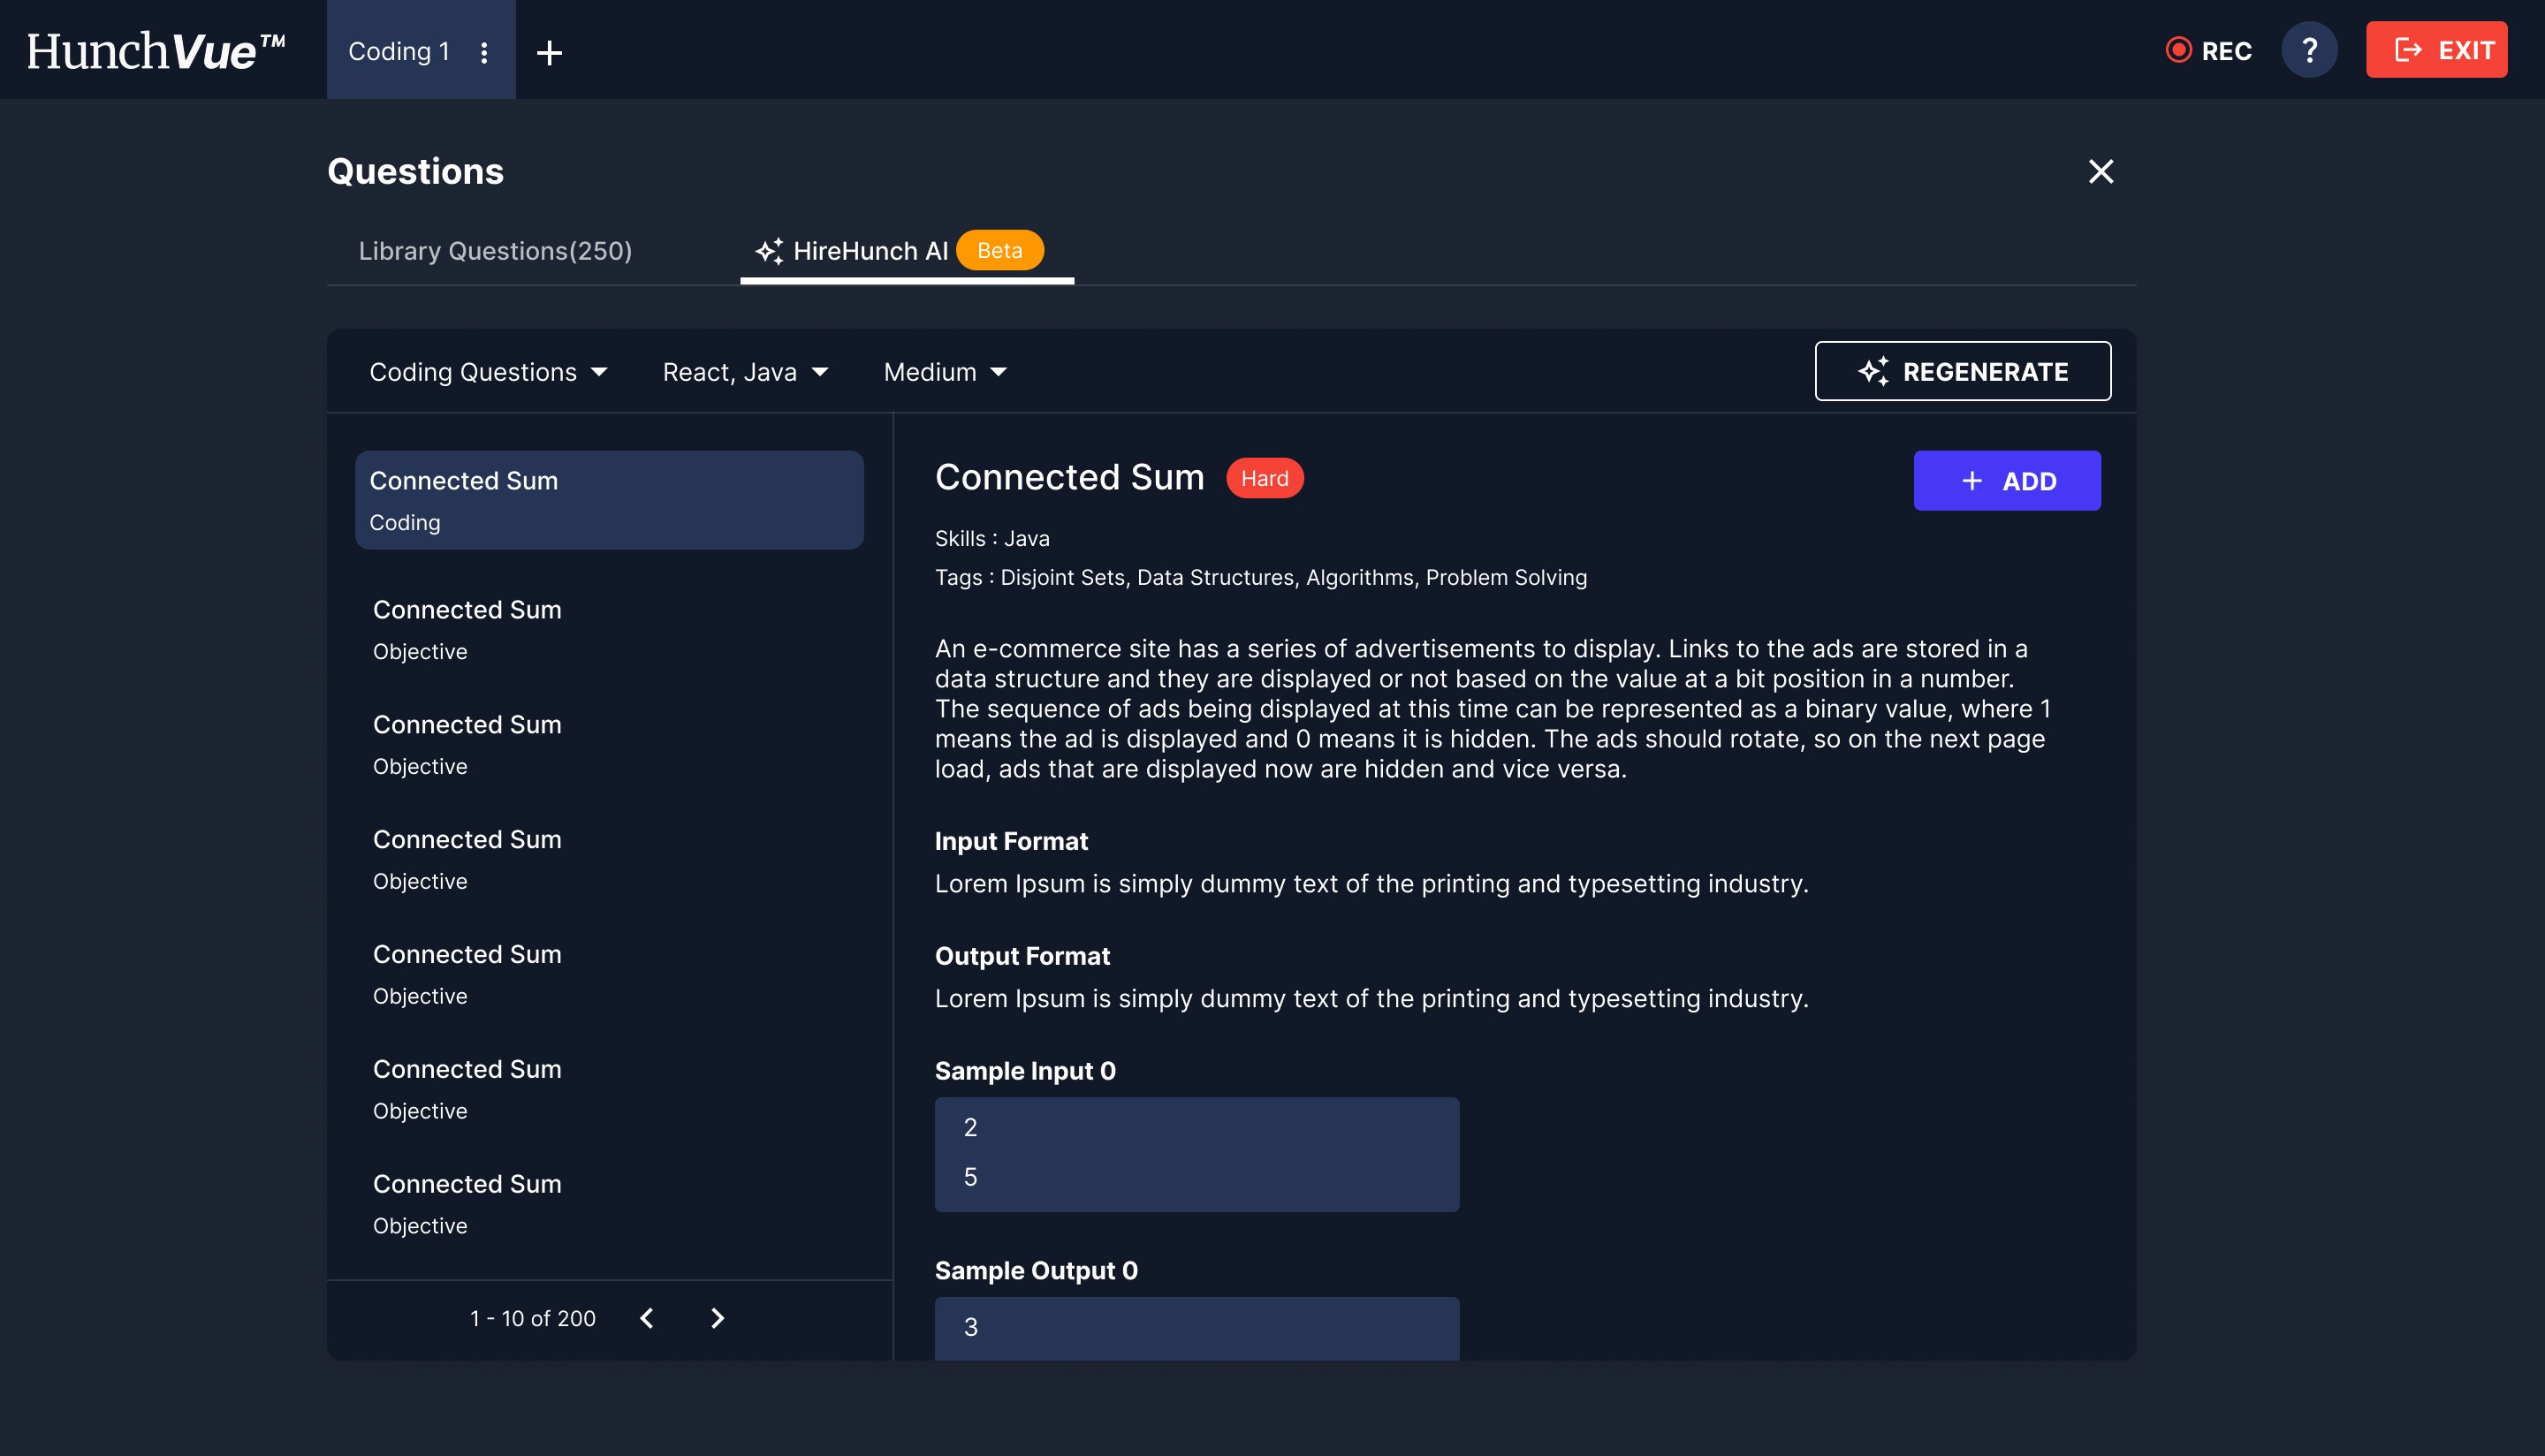Click the REC recording indicator

[2208, 50]
